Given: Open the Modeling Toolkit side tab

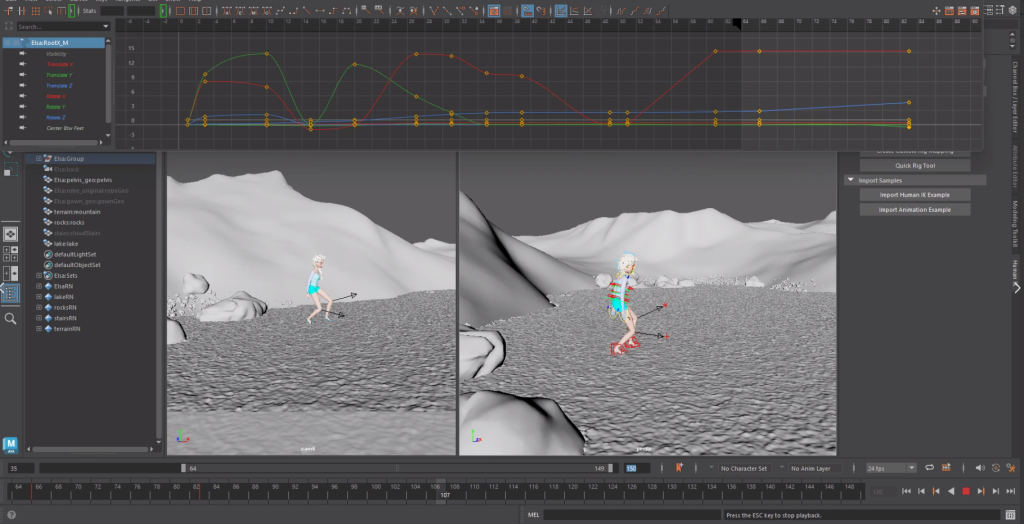Looking at the screenshot, I should click(x=1016, y=223).
